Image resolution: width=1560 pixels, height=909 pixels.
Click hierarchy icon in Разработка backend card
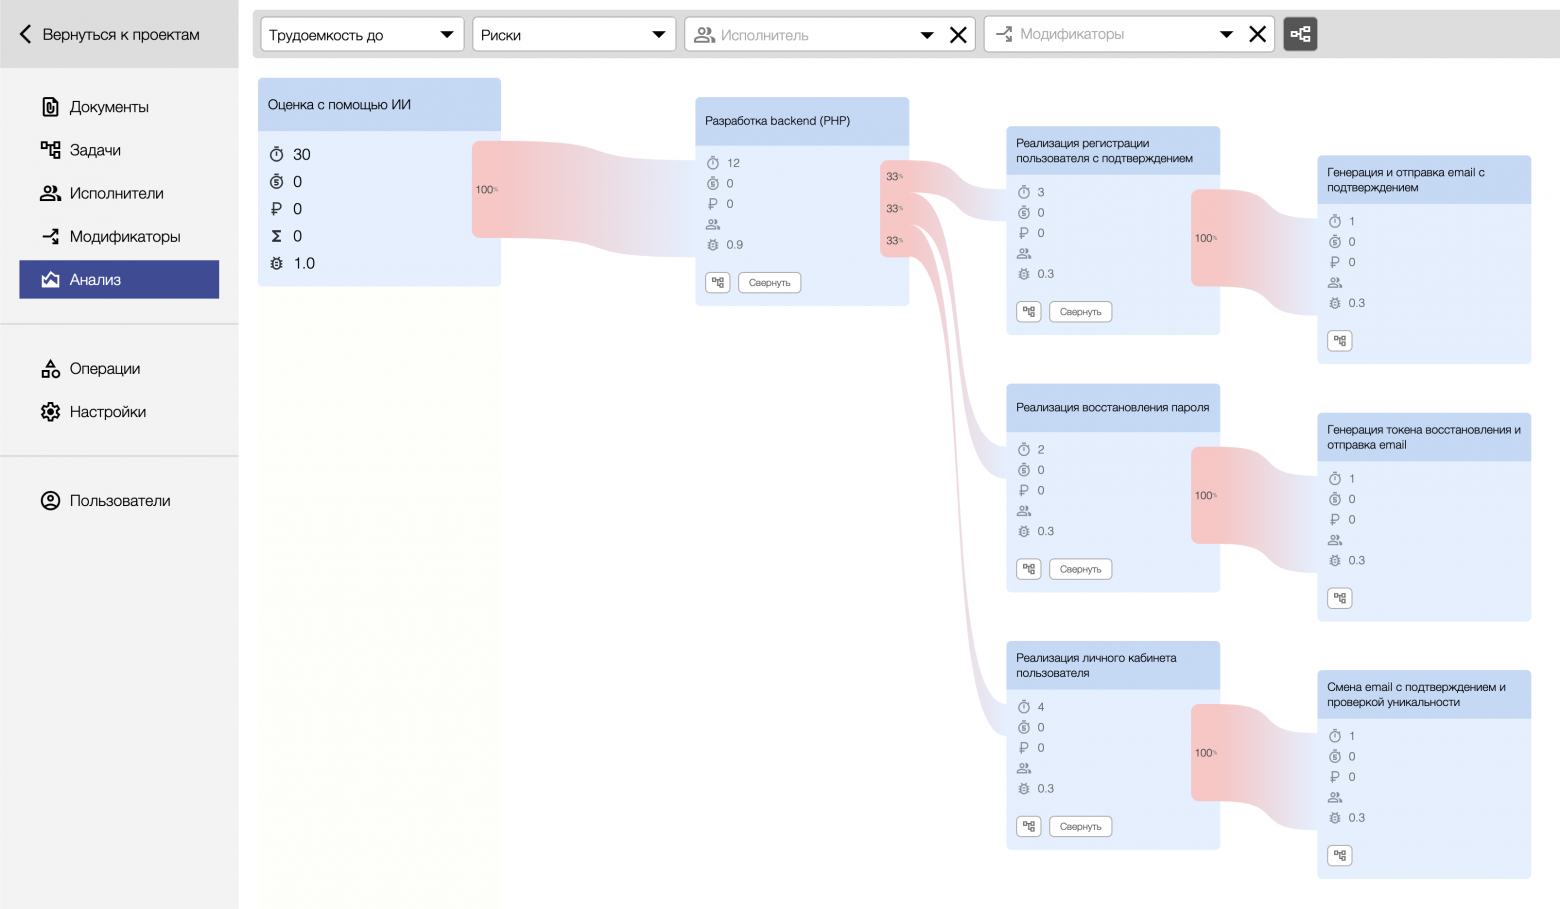coord(718,283)
